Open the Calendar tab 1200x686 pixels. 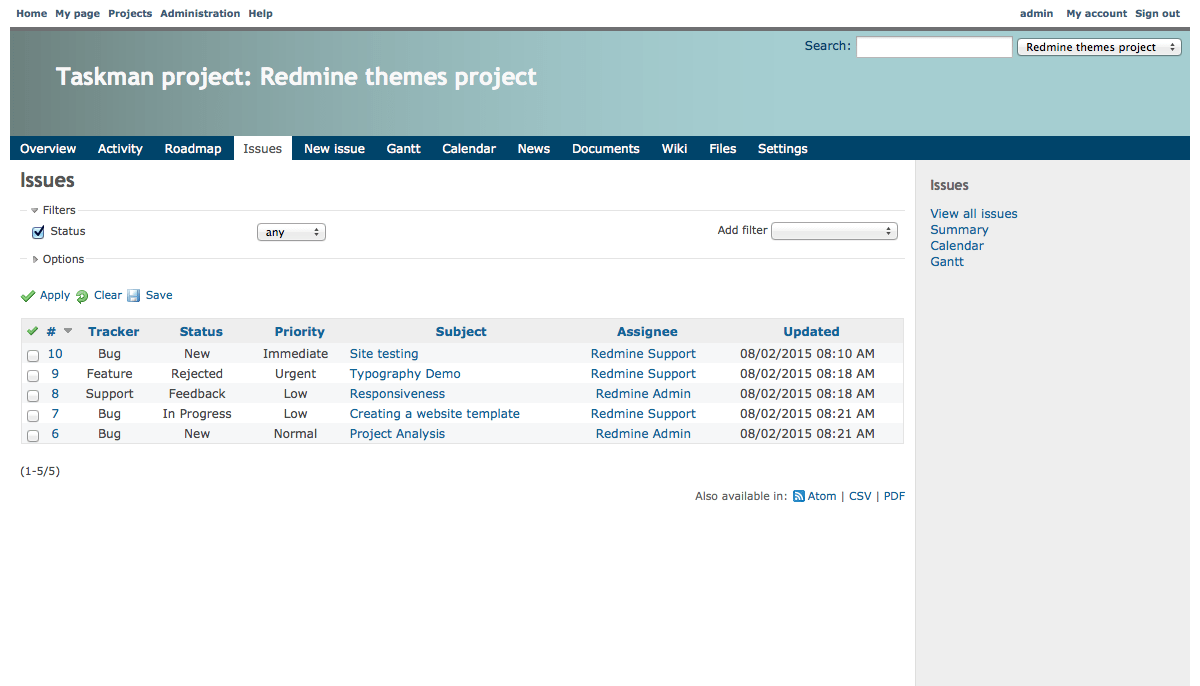[469, 149]
